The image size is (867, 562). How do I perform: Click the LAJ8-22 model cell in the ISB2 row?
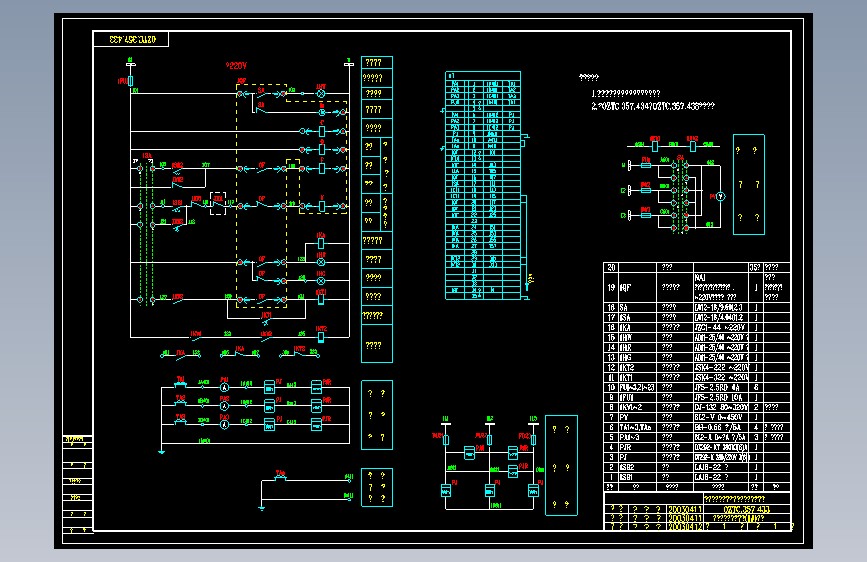click(x=722, y=467)
